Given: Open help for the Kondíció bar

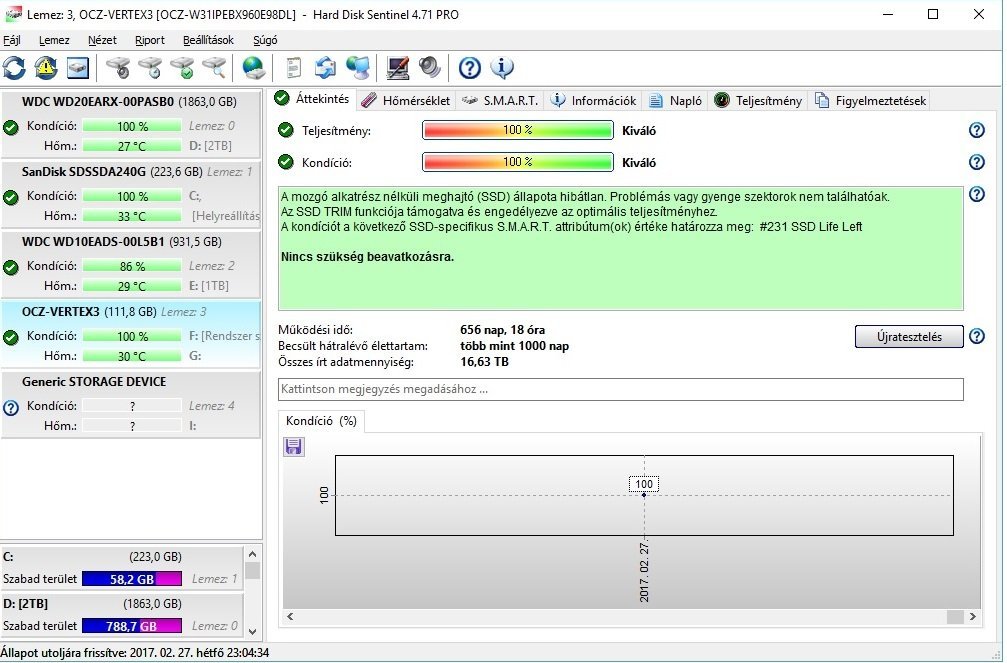Looking at the screenshot, I should click(976, 162).
